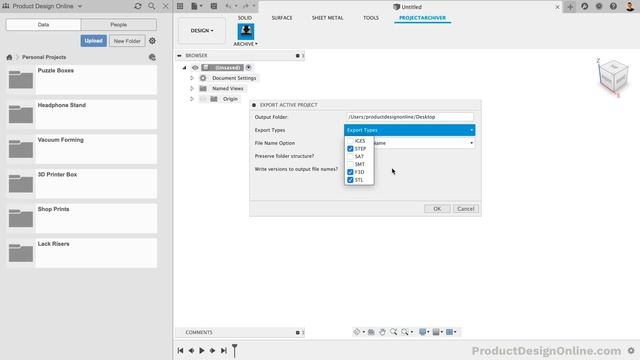Image resolution: width=640 pixels, height=360 pixels.
Task: Open the Personal Projects breadcrumb
Action: (44, 57)
